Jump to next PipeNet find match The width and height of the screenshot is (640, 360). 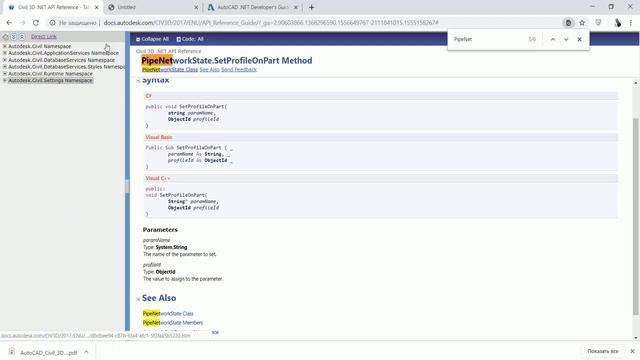566,40
